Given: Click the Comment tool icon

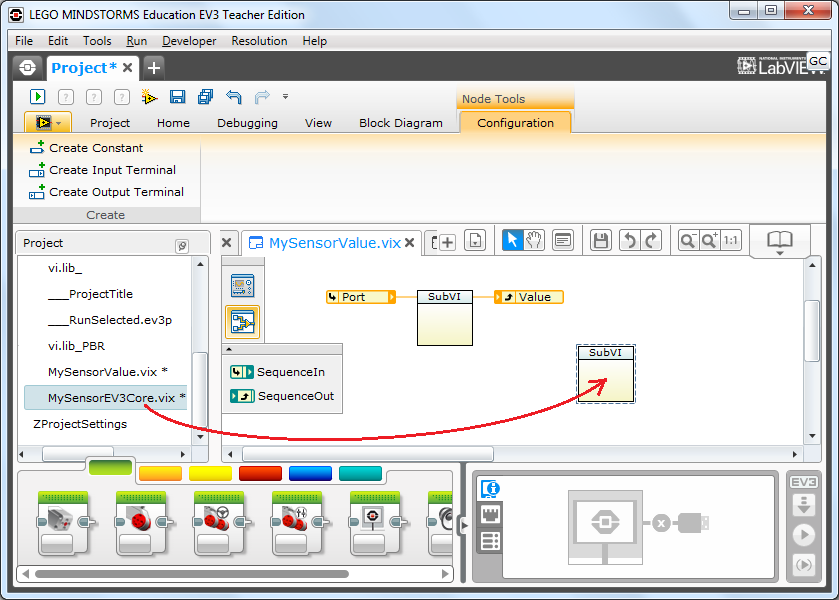Looking at the screenshot, I should pyautogui.click(x=562, y=240).
